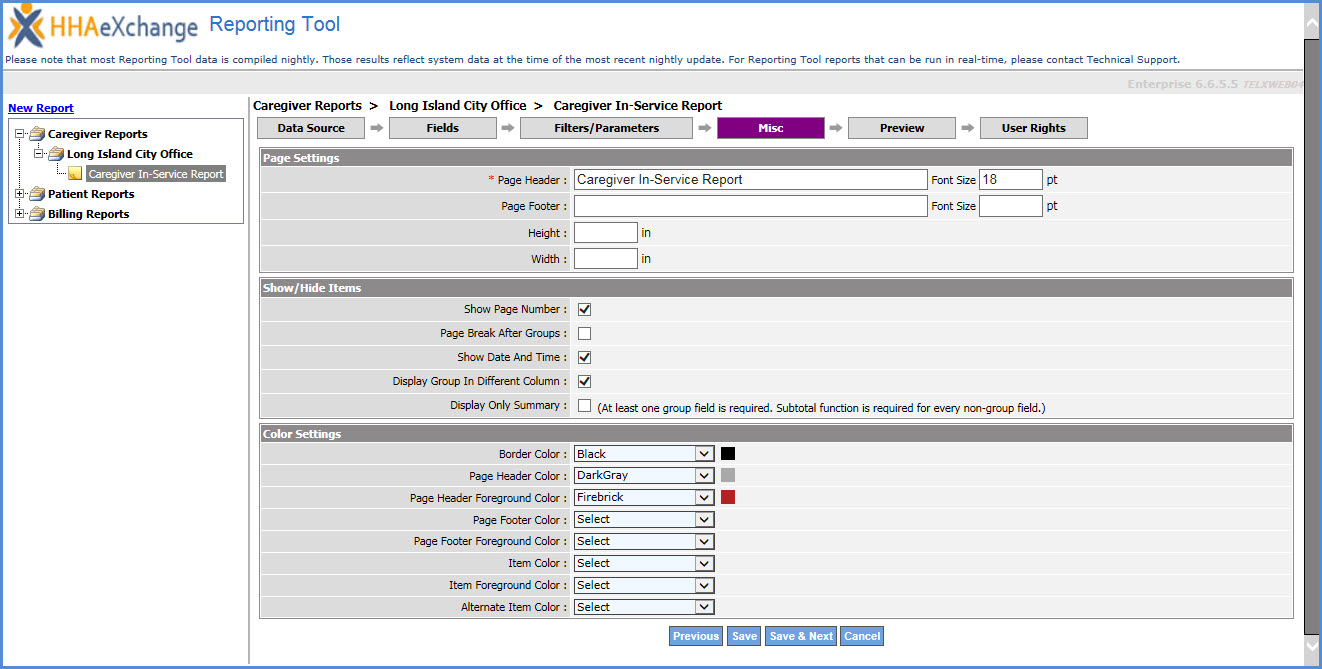Enable Page Break After Groups checkbox
The height and width of the screenshot is (669, 1322).
[x=584, y=334]
